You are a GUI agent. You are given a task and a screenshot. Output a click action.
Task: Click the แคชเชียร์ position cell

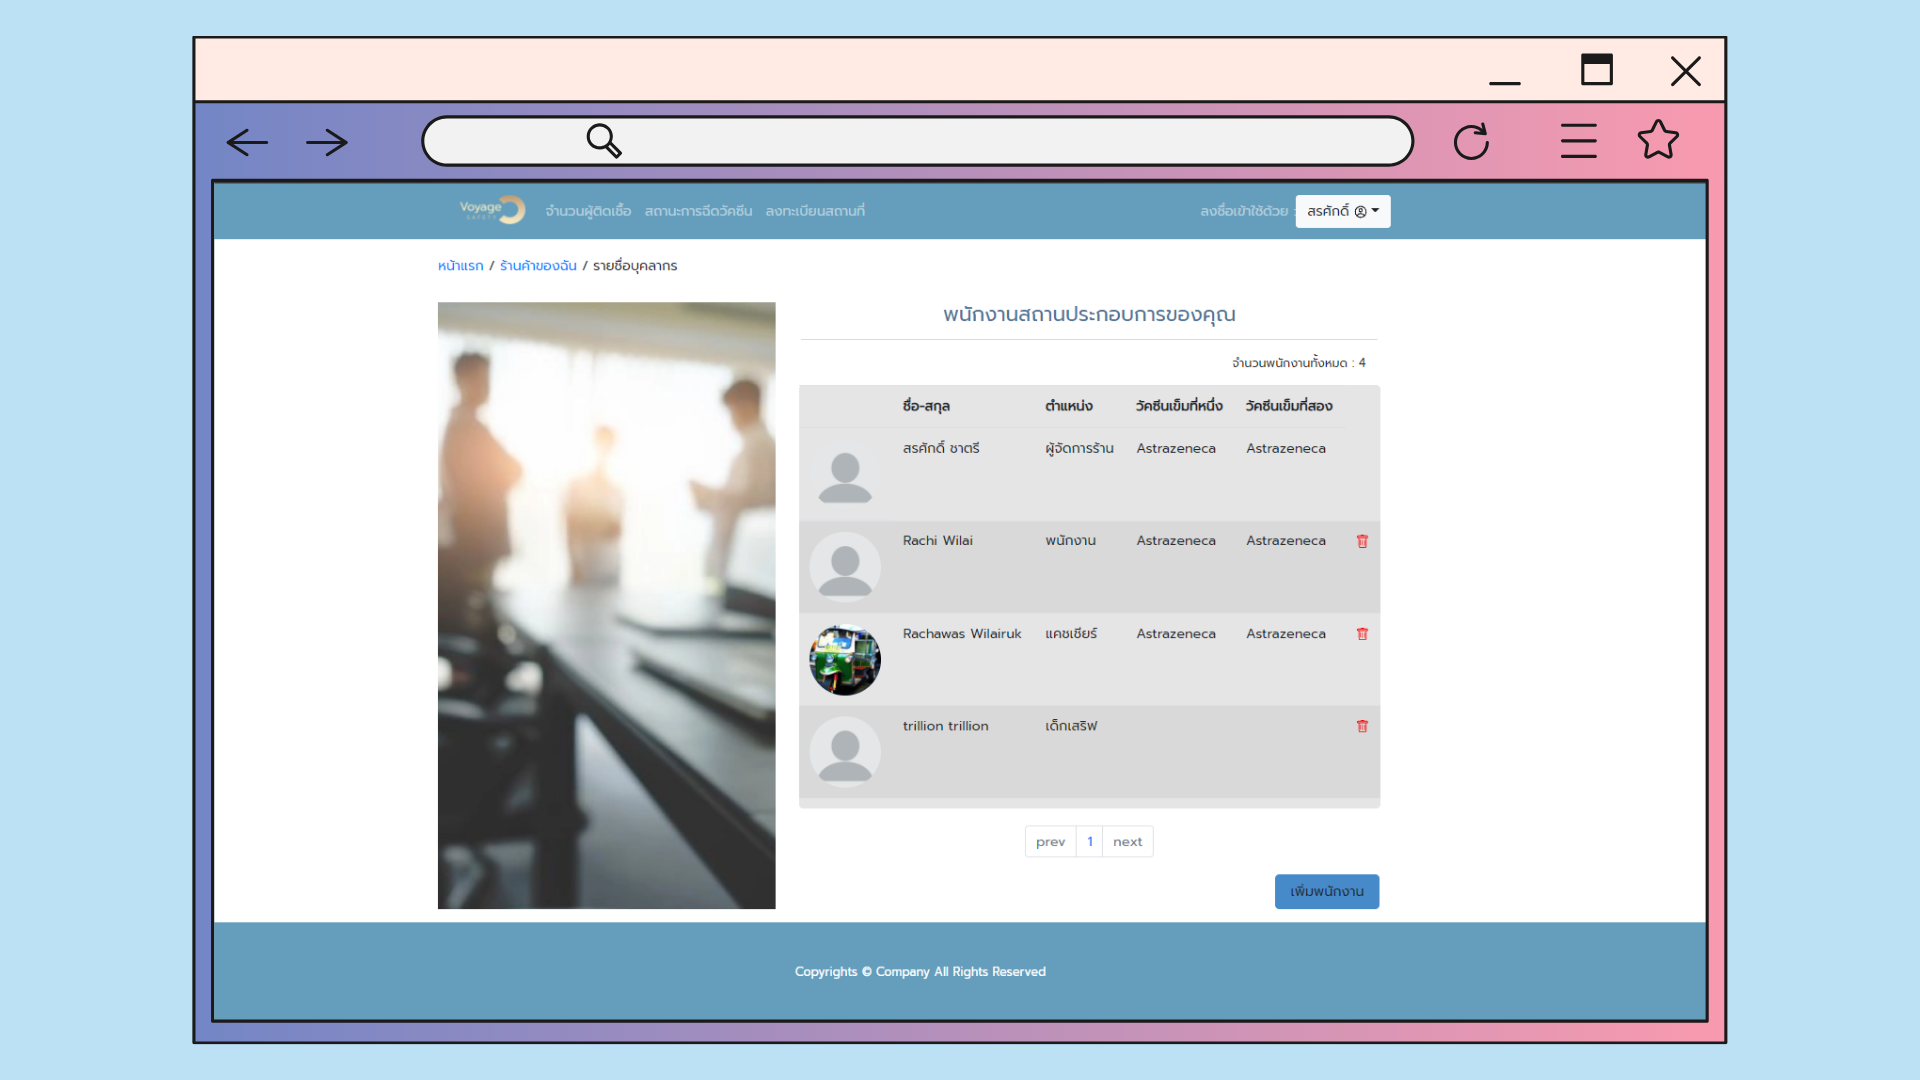click(x=1071, y=634)
